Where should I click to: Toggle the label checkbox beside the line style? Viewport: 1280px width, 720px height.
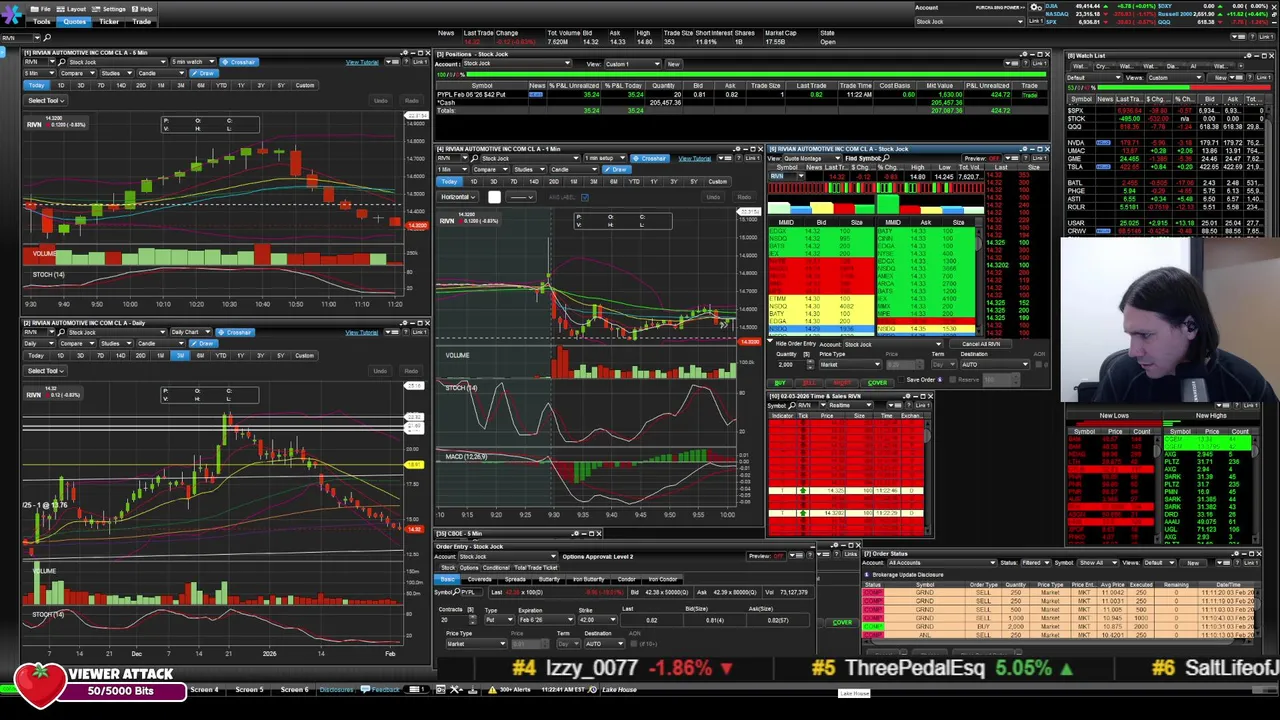point(585,197)
